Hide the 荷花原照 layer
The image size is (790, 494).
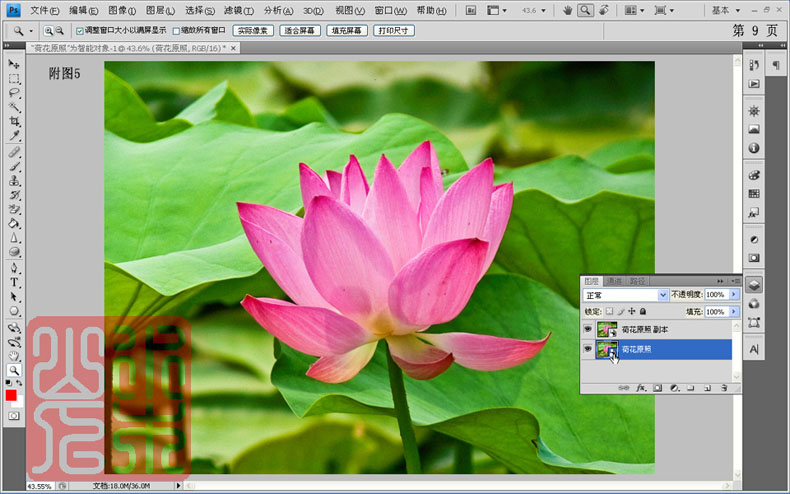pyautogui.click(x=587, y=349)
